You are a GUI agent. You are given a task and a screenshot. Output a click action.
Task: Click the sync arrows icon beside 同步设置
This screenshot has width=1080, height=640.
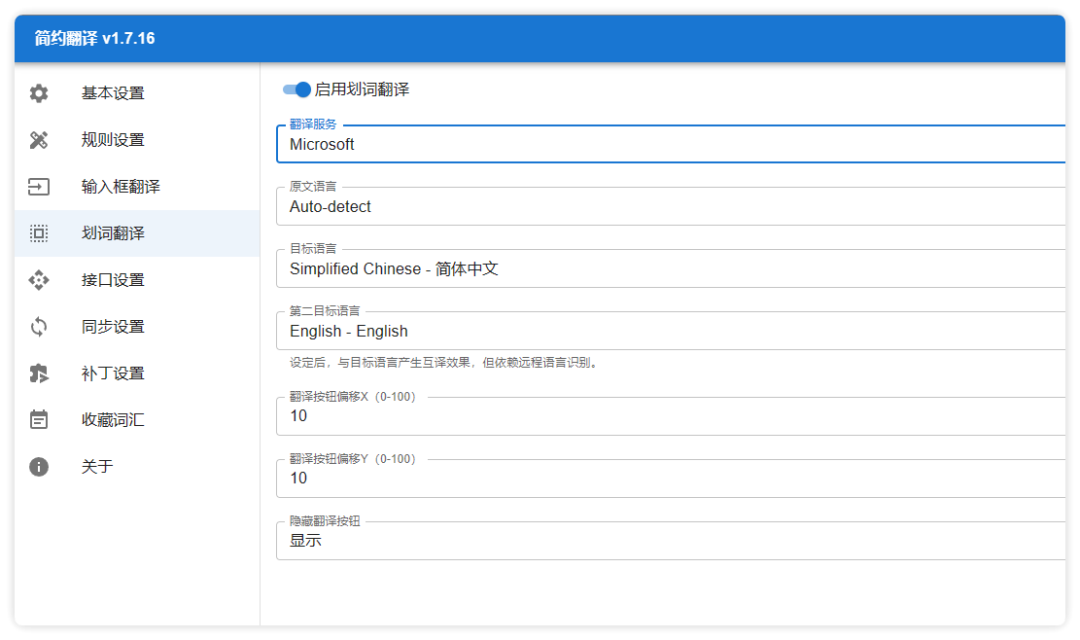[39, 327]
